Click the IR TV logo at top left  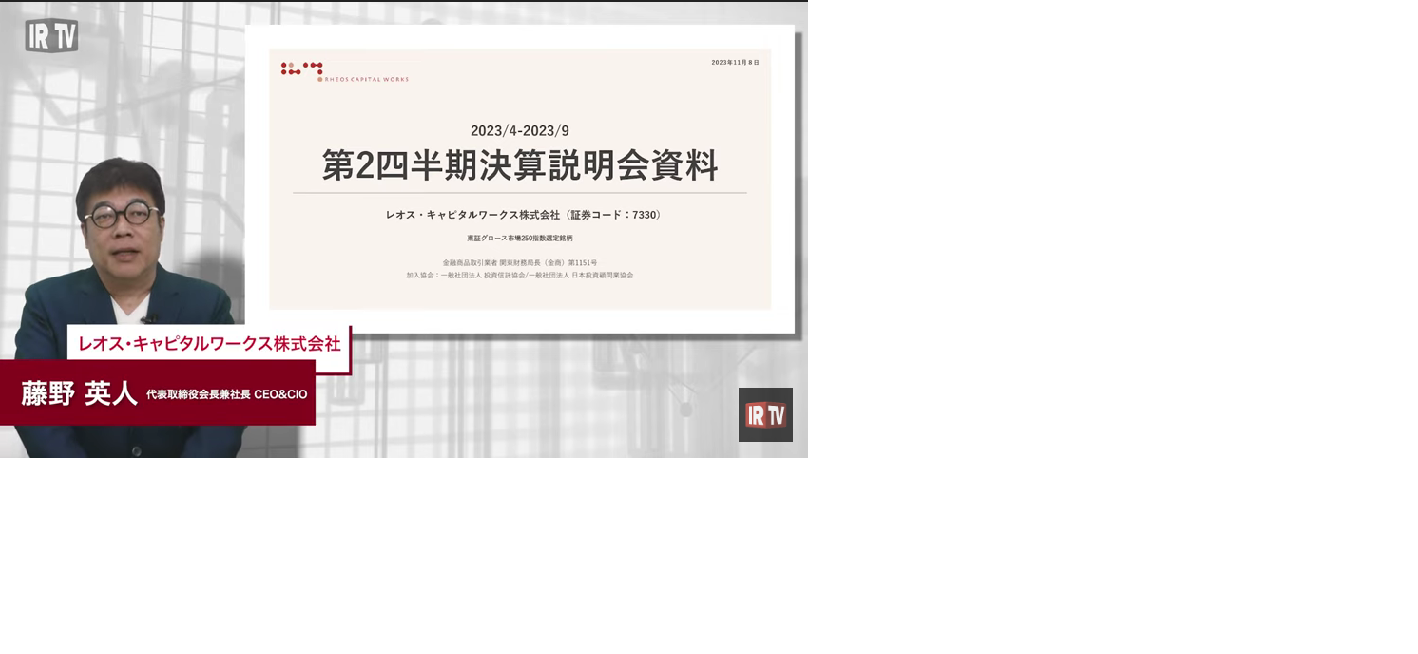[52, 35]
